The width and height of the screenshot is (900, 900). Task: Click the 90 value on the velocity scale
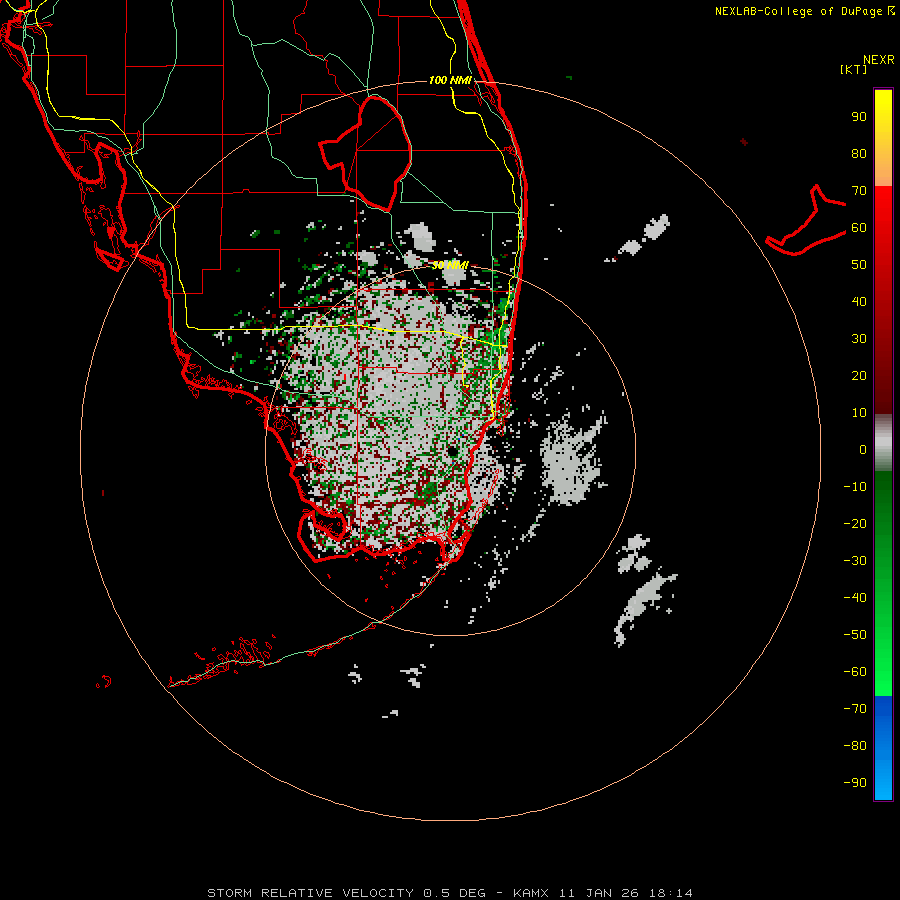coord(859,117)
